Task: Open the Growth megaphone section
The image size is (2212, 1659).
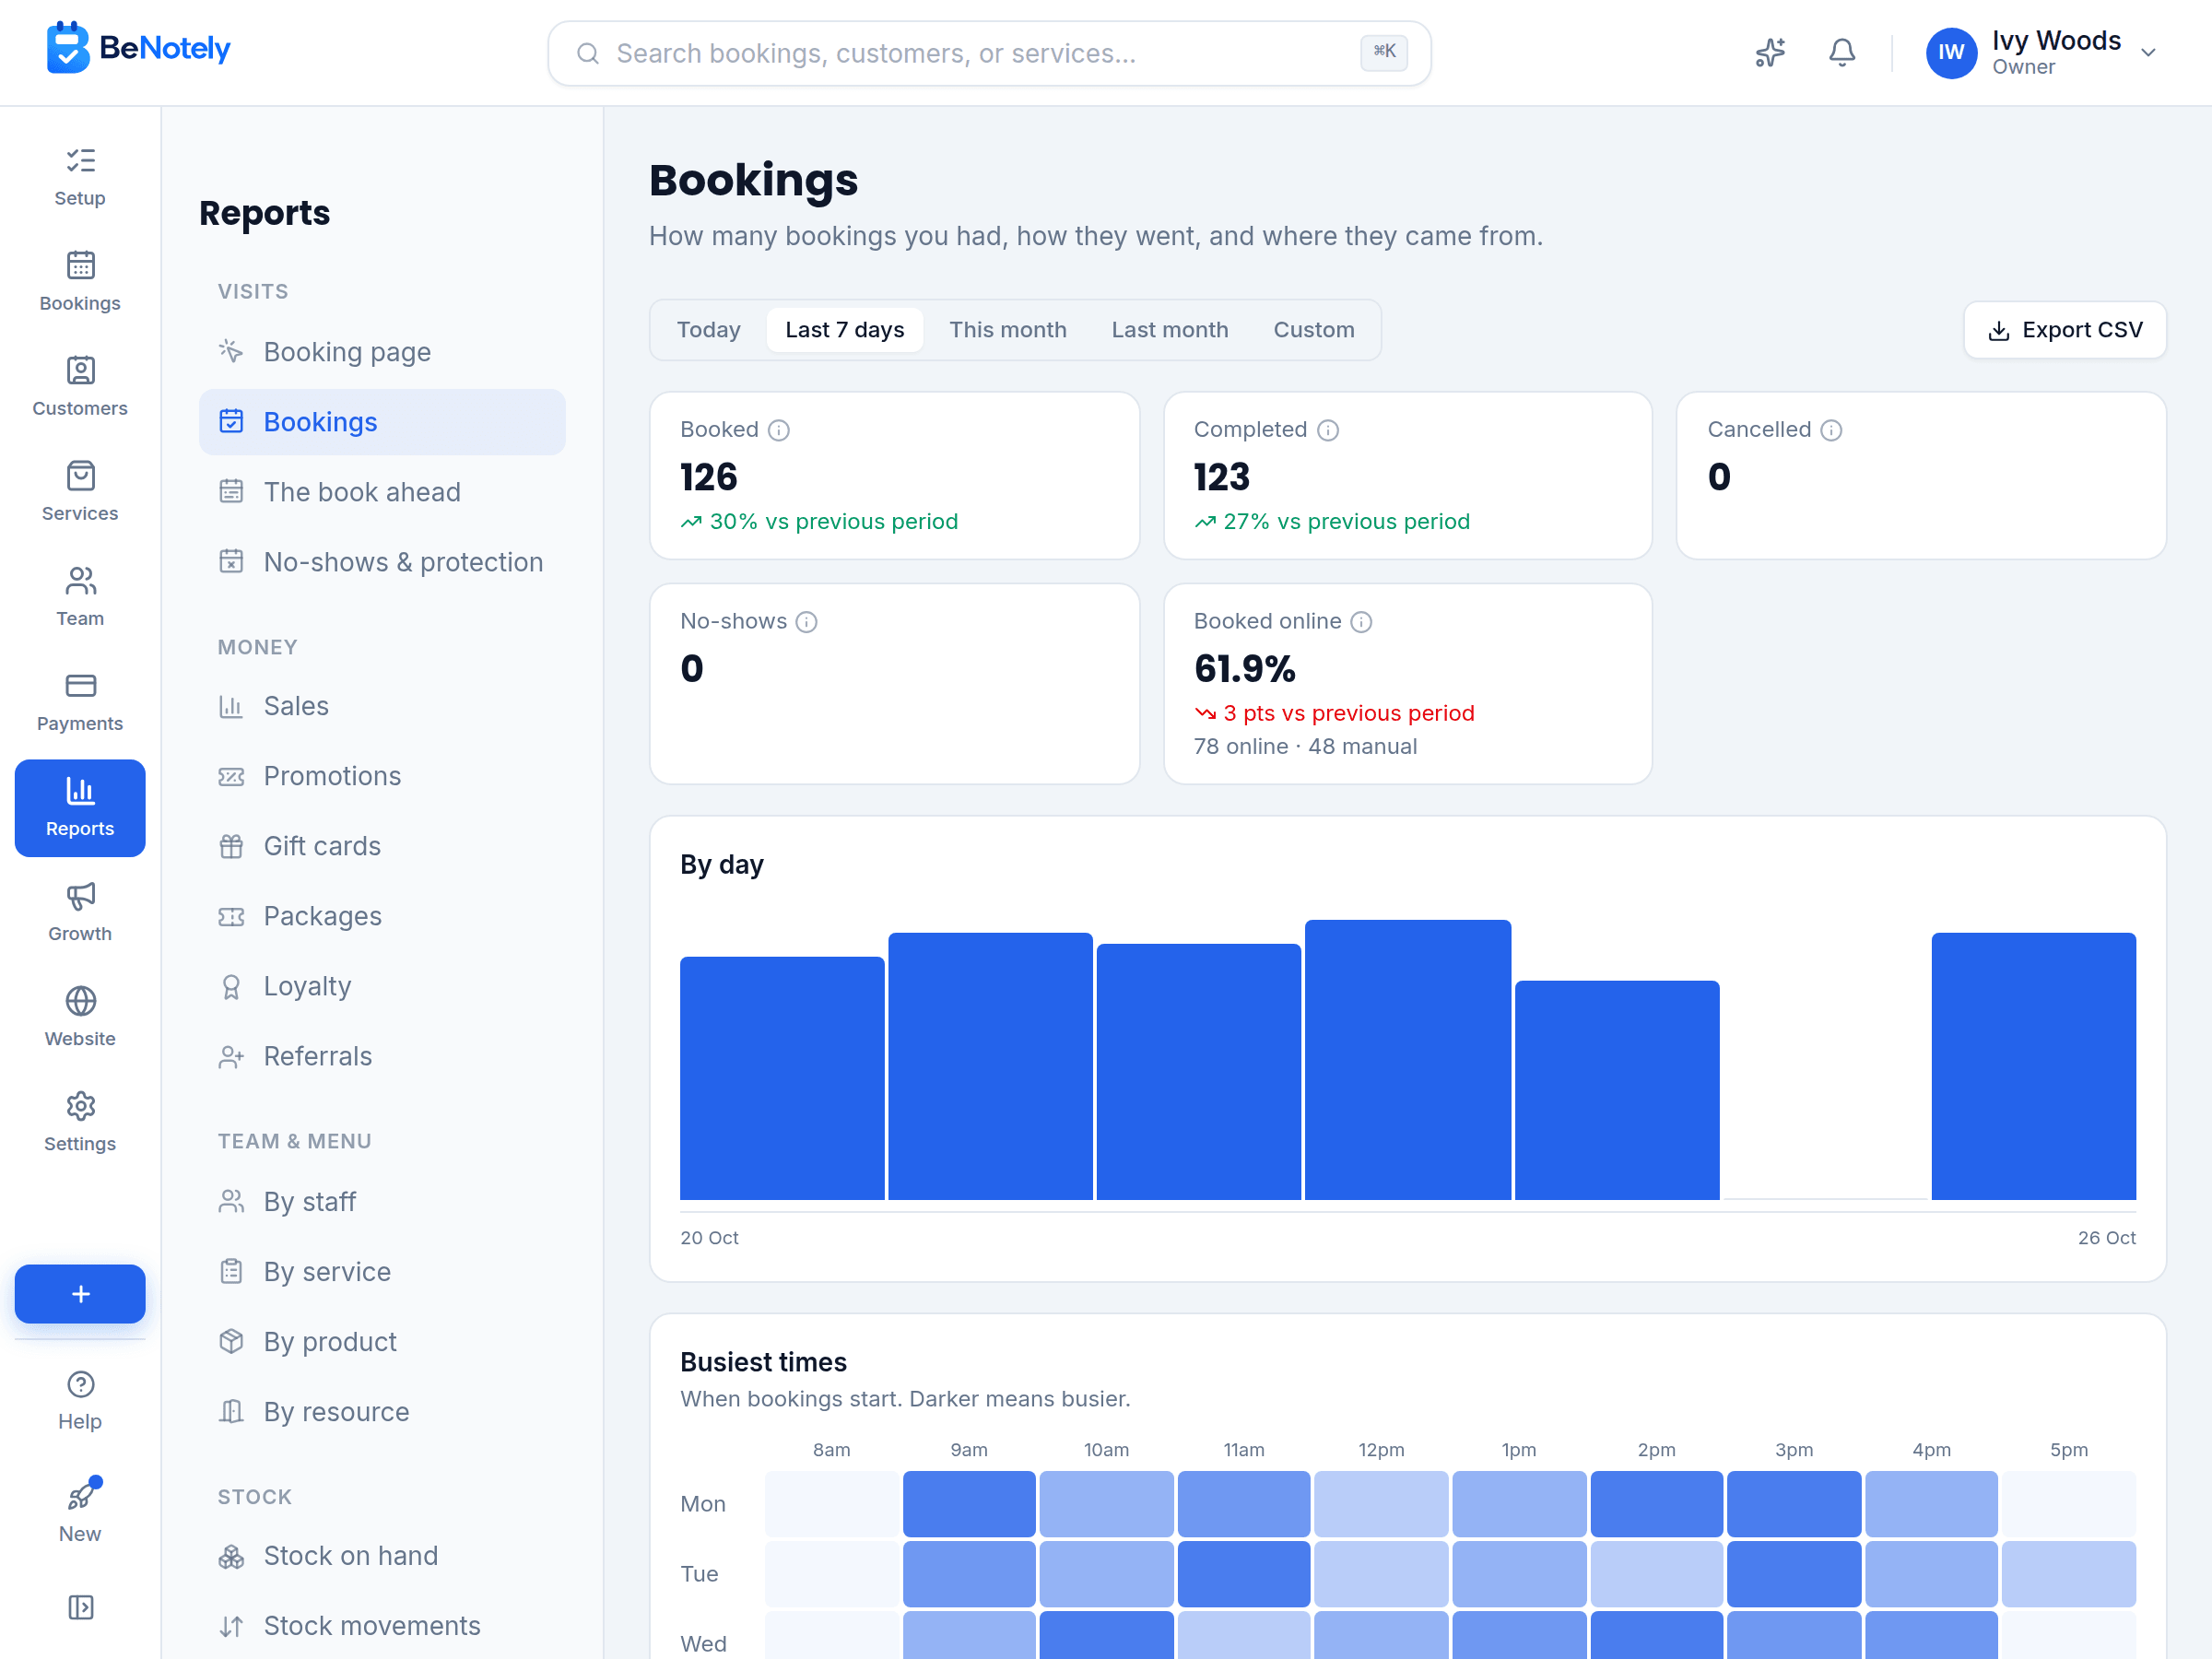Action: [80, 912]
